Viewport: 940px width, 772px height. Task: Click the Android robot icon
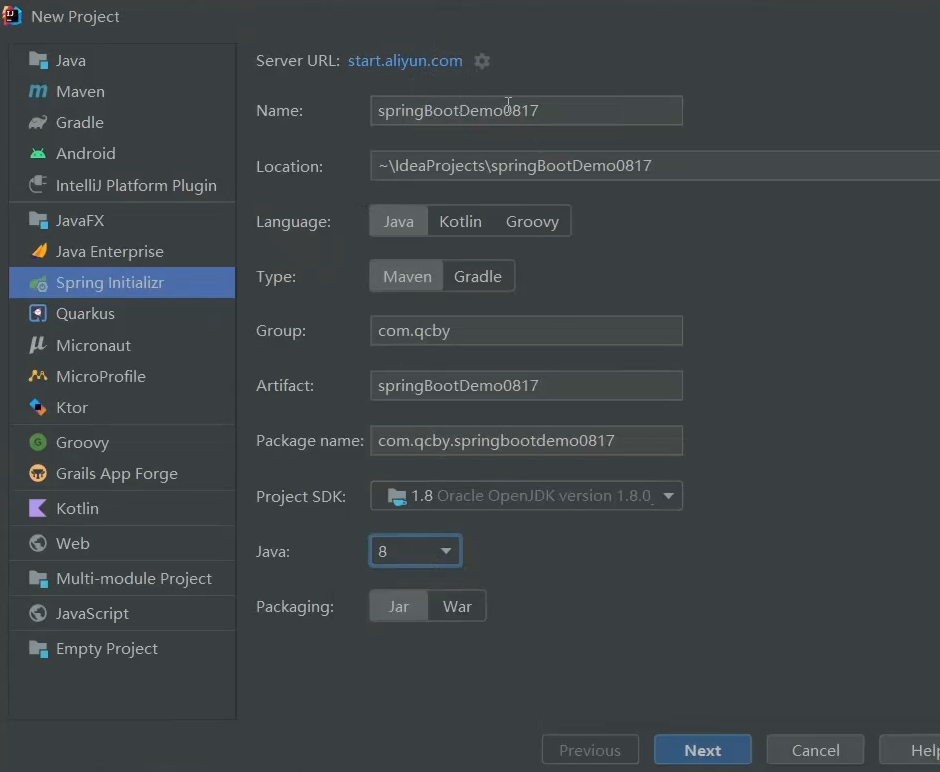click(38, 153)
